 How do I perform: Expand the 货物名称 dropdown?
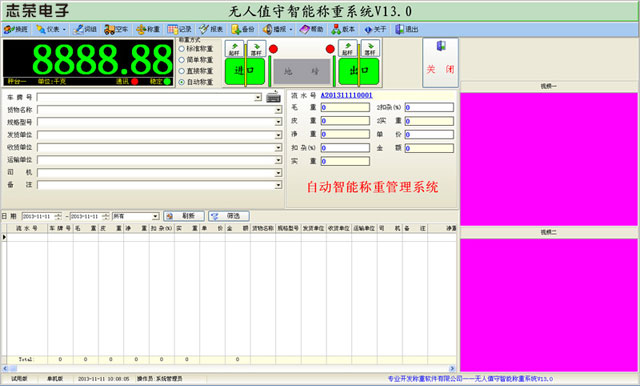click(x=278, y=110)
